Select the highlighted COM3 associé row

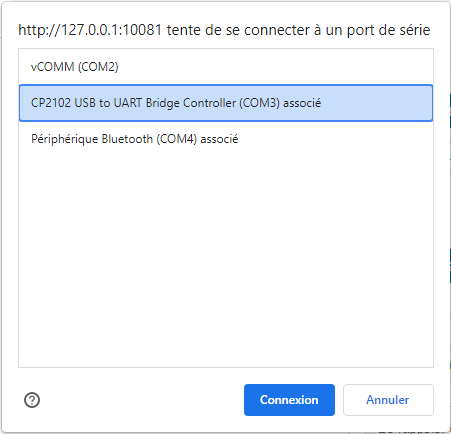(226, 103)
